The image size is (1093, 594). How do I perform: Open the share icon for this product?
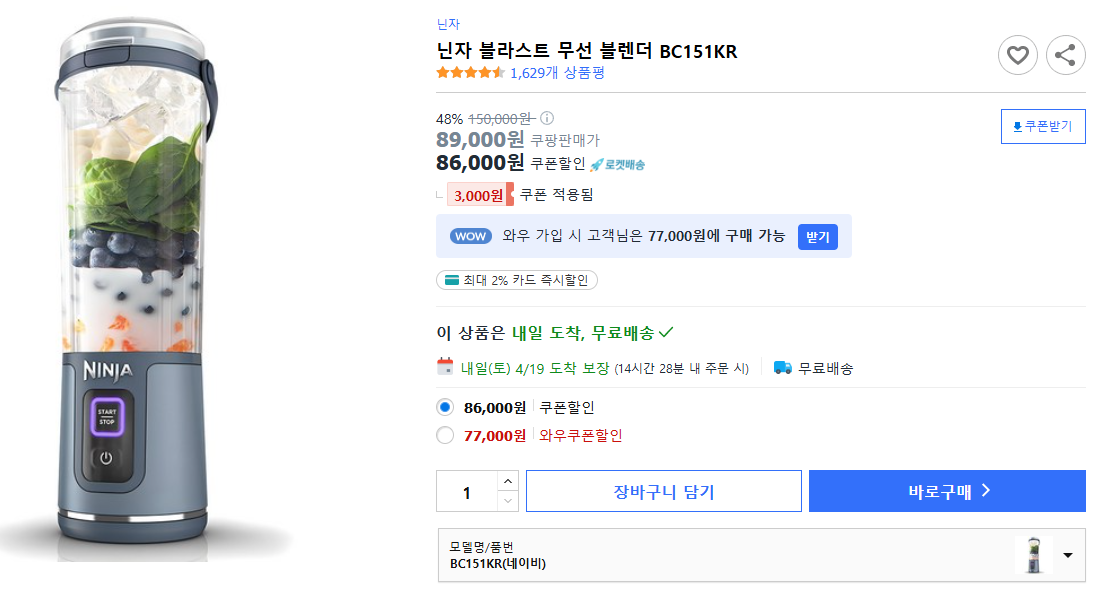[x=1065, y=55]
